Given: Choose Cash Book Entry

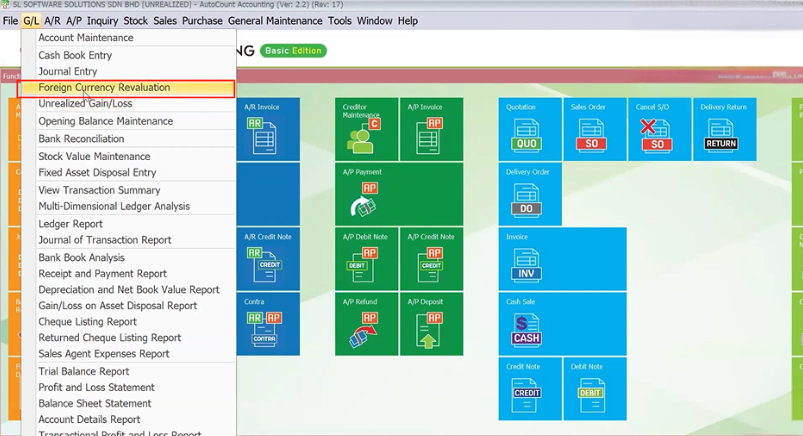Looking at the screenshot, I should [129, 55].
